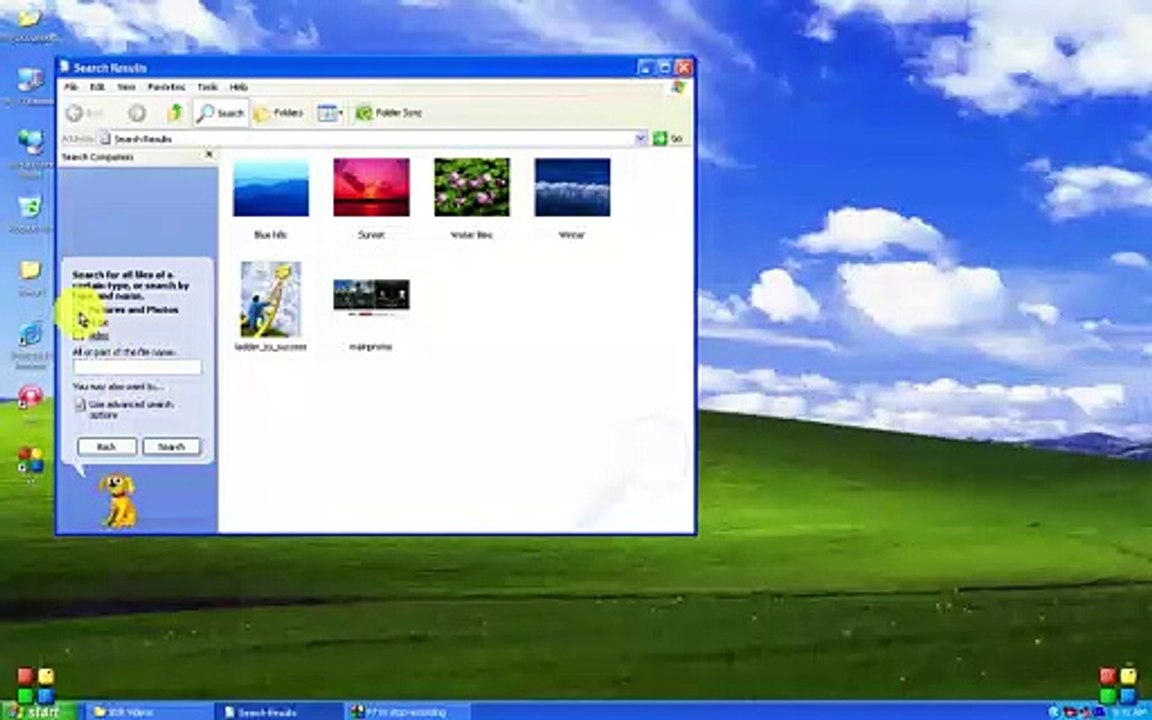Click the four-color squares icon at bottom left
This screenshot has width=1152, height=720.
click(36, 686)
